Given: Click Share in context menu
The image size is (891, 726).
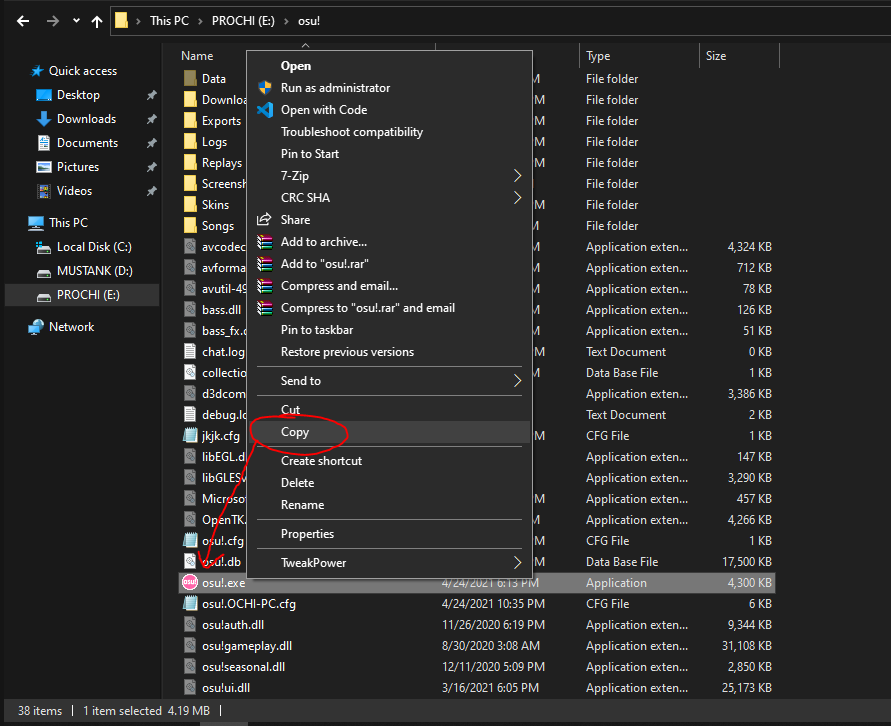Looking at the screenshot, I should 389,220.
